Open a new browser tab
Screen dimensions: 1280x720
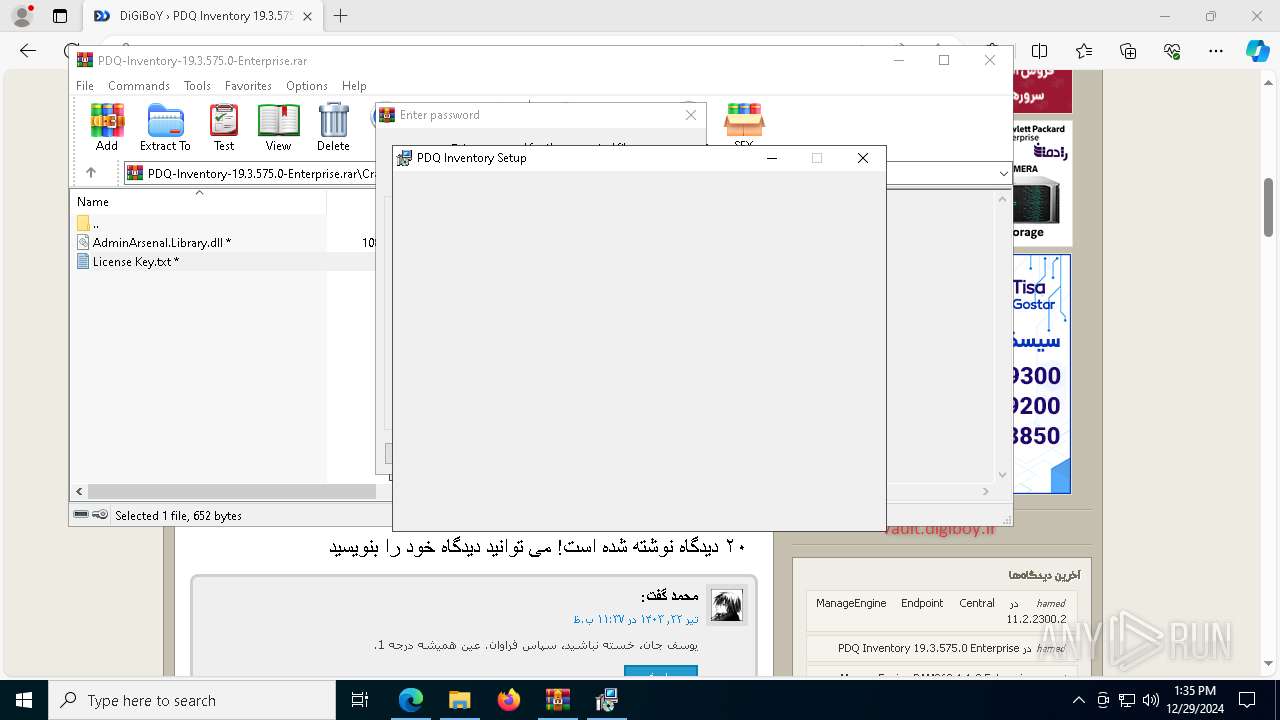341,16
